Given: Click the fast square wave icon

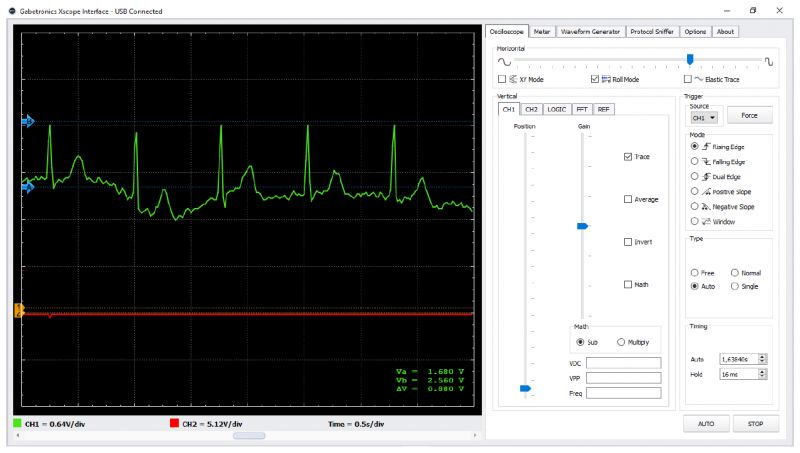Looking at the screenshot, I should pyautogui.click(x=769, y=62).
